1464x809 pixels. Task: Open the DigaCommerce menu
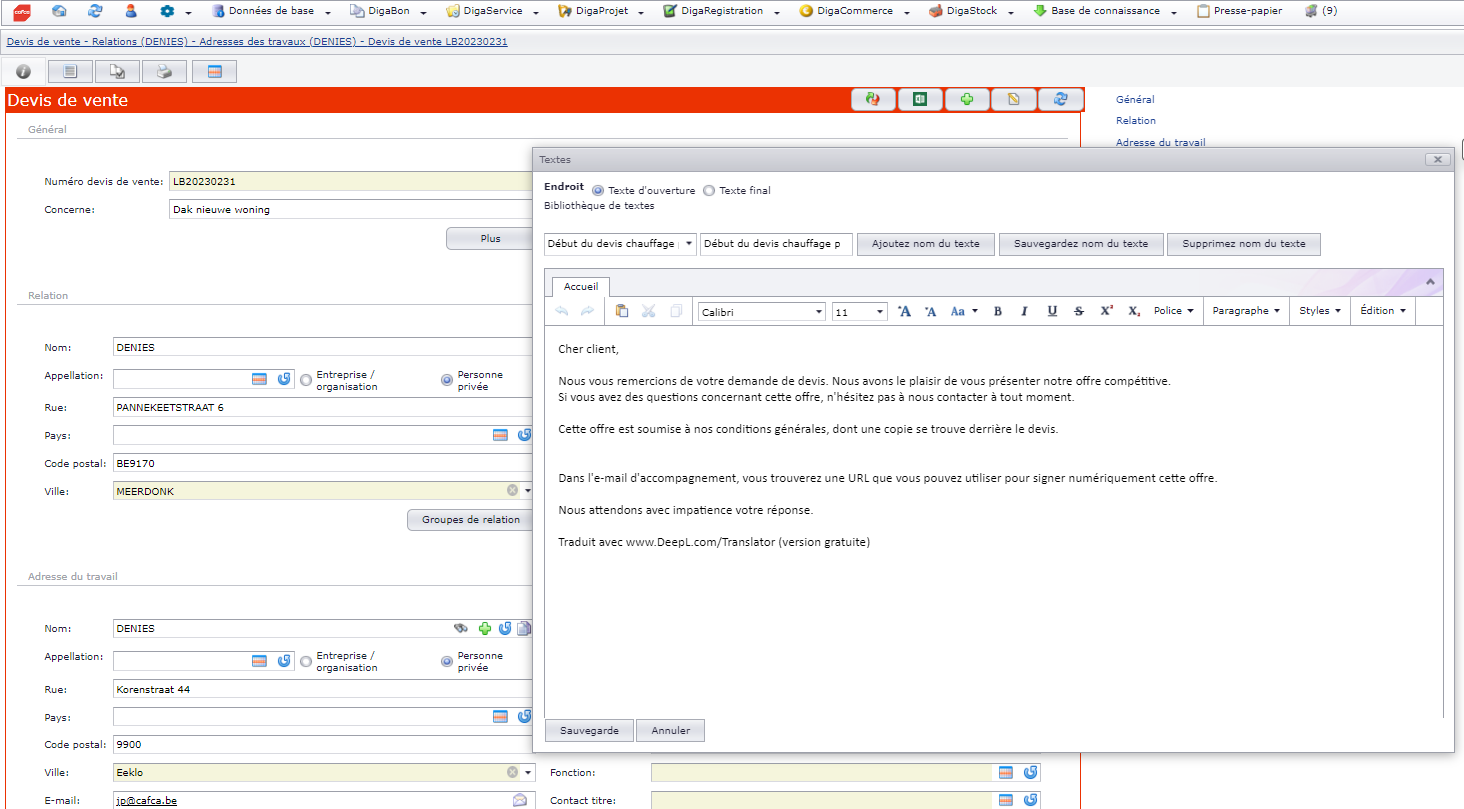click(x=854, y=11)
